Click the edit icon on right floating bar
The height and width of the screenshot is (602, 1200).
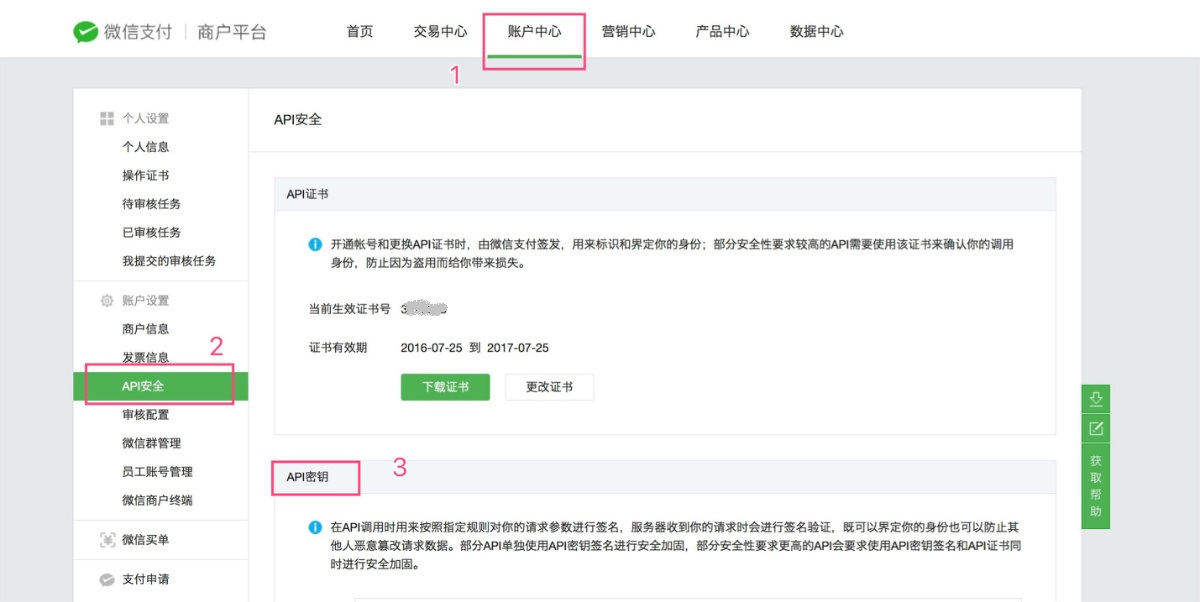[x=1095, y=429]
